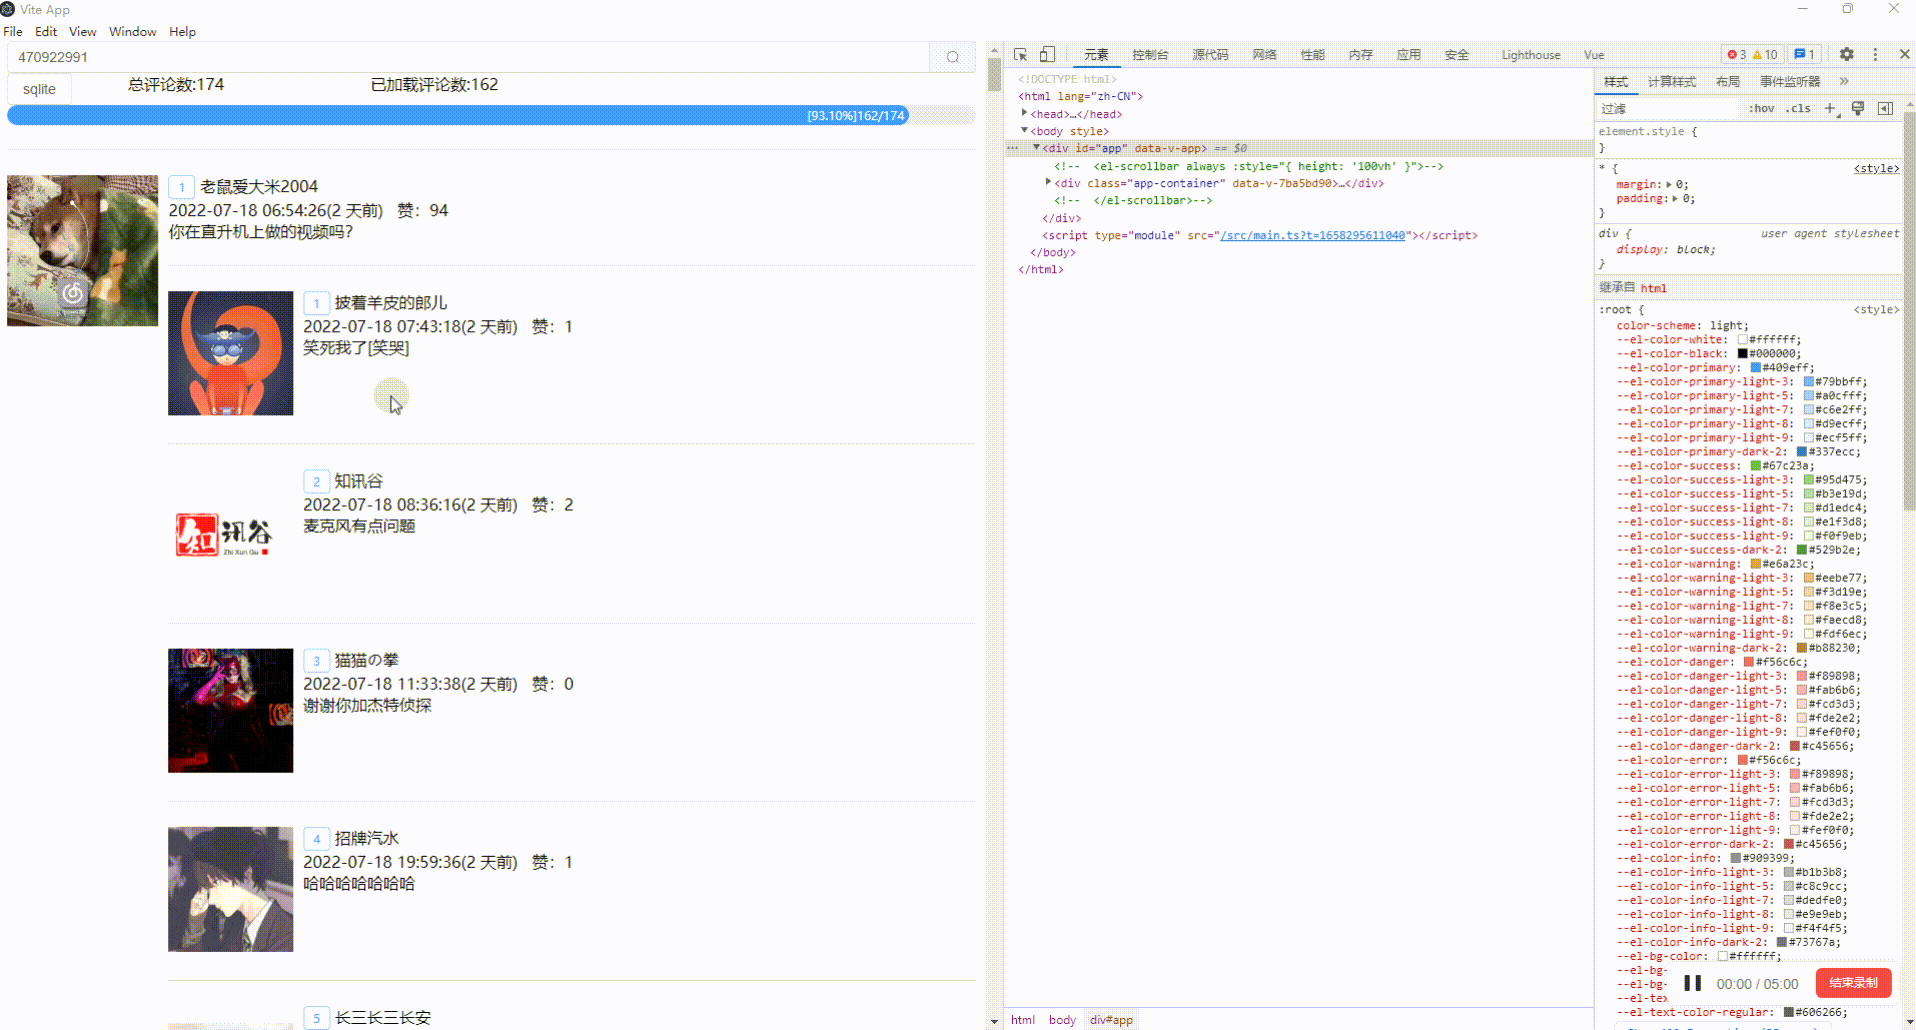The height and width of the screenshot is (1030, 1916).
Task: Open the first <style> source link
Action: tap(1875, 168)
